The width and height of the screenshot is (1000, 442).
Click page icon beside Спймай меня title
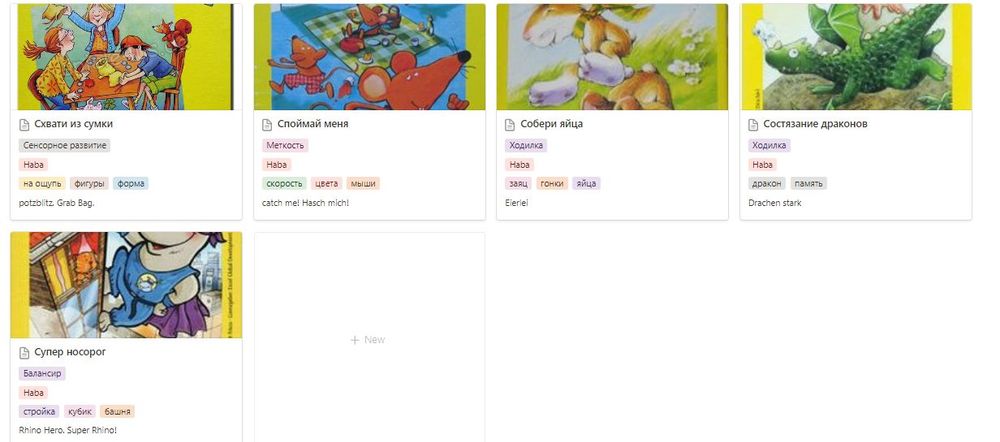[x=267, y=124]
